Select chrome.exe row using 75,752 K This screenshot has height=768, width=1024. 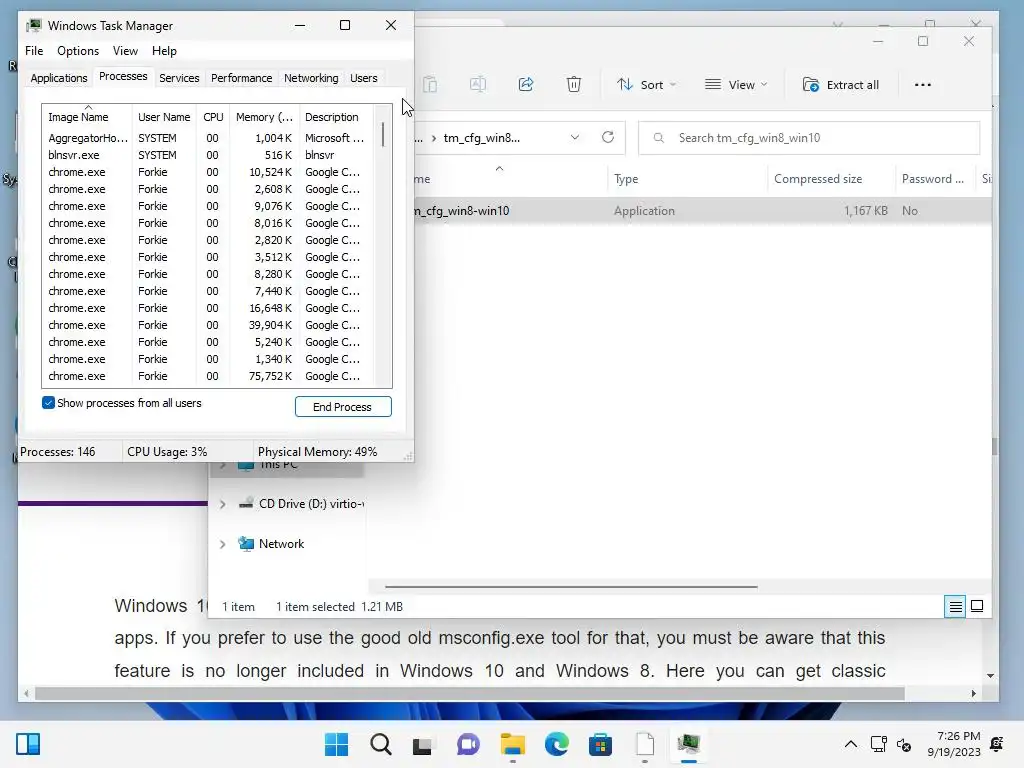coord(208,376)
